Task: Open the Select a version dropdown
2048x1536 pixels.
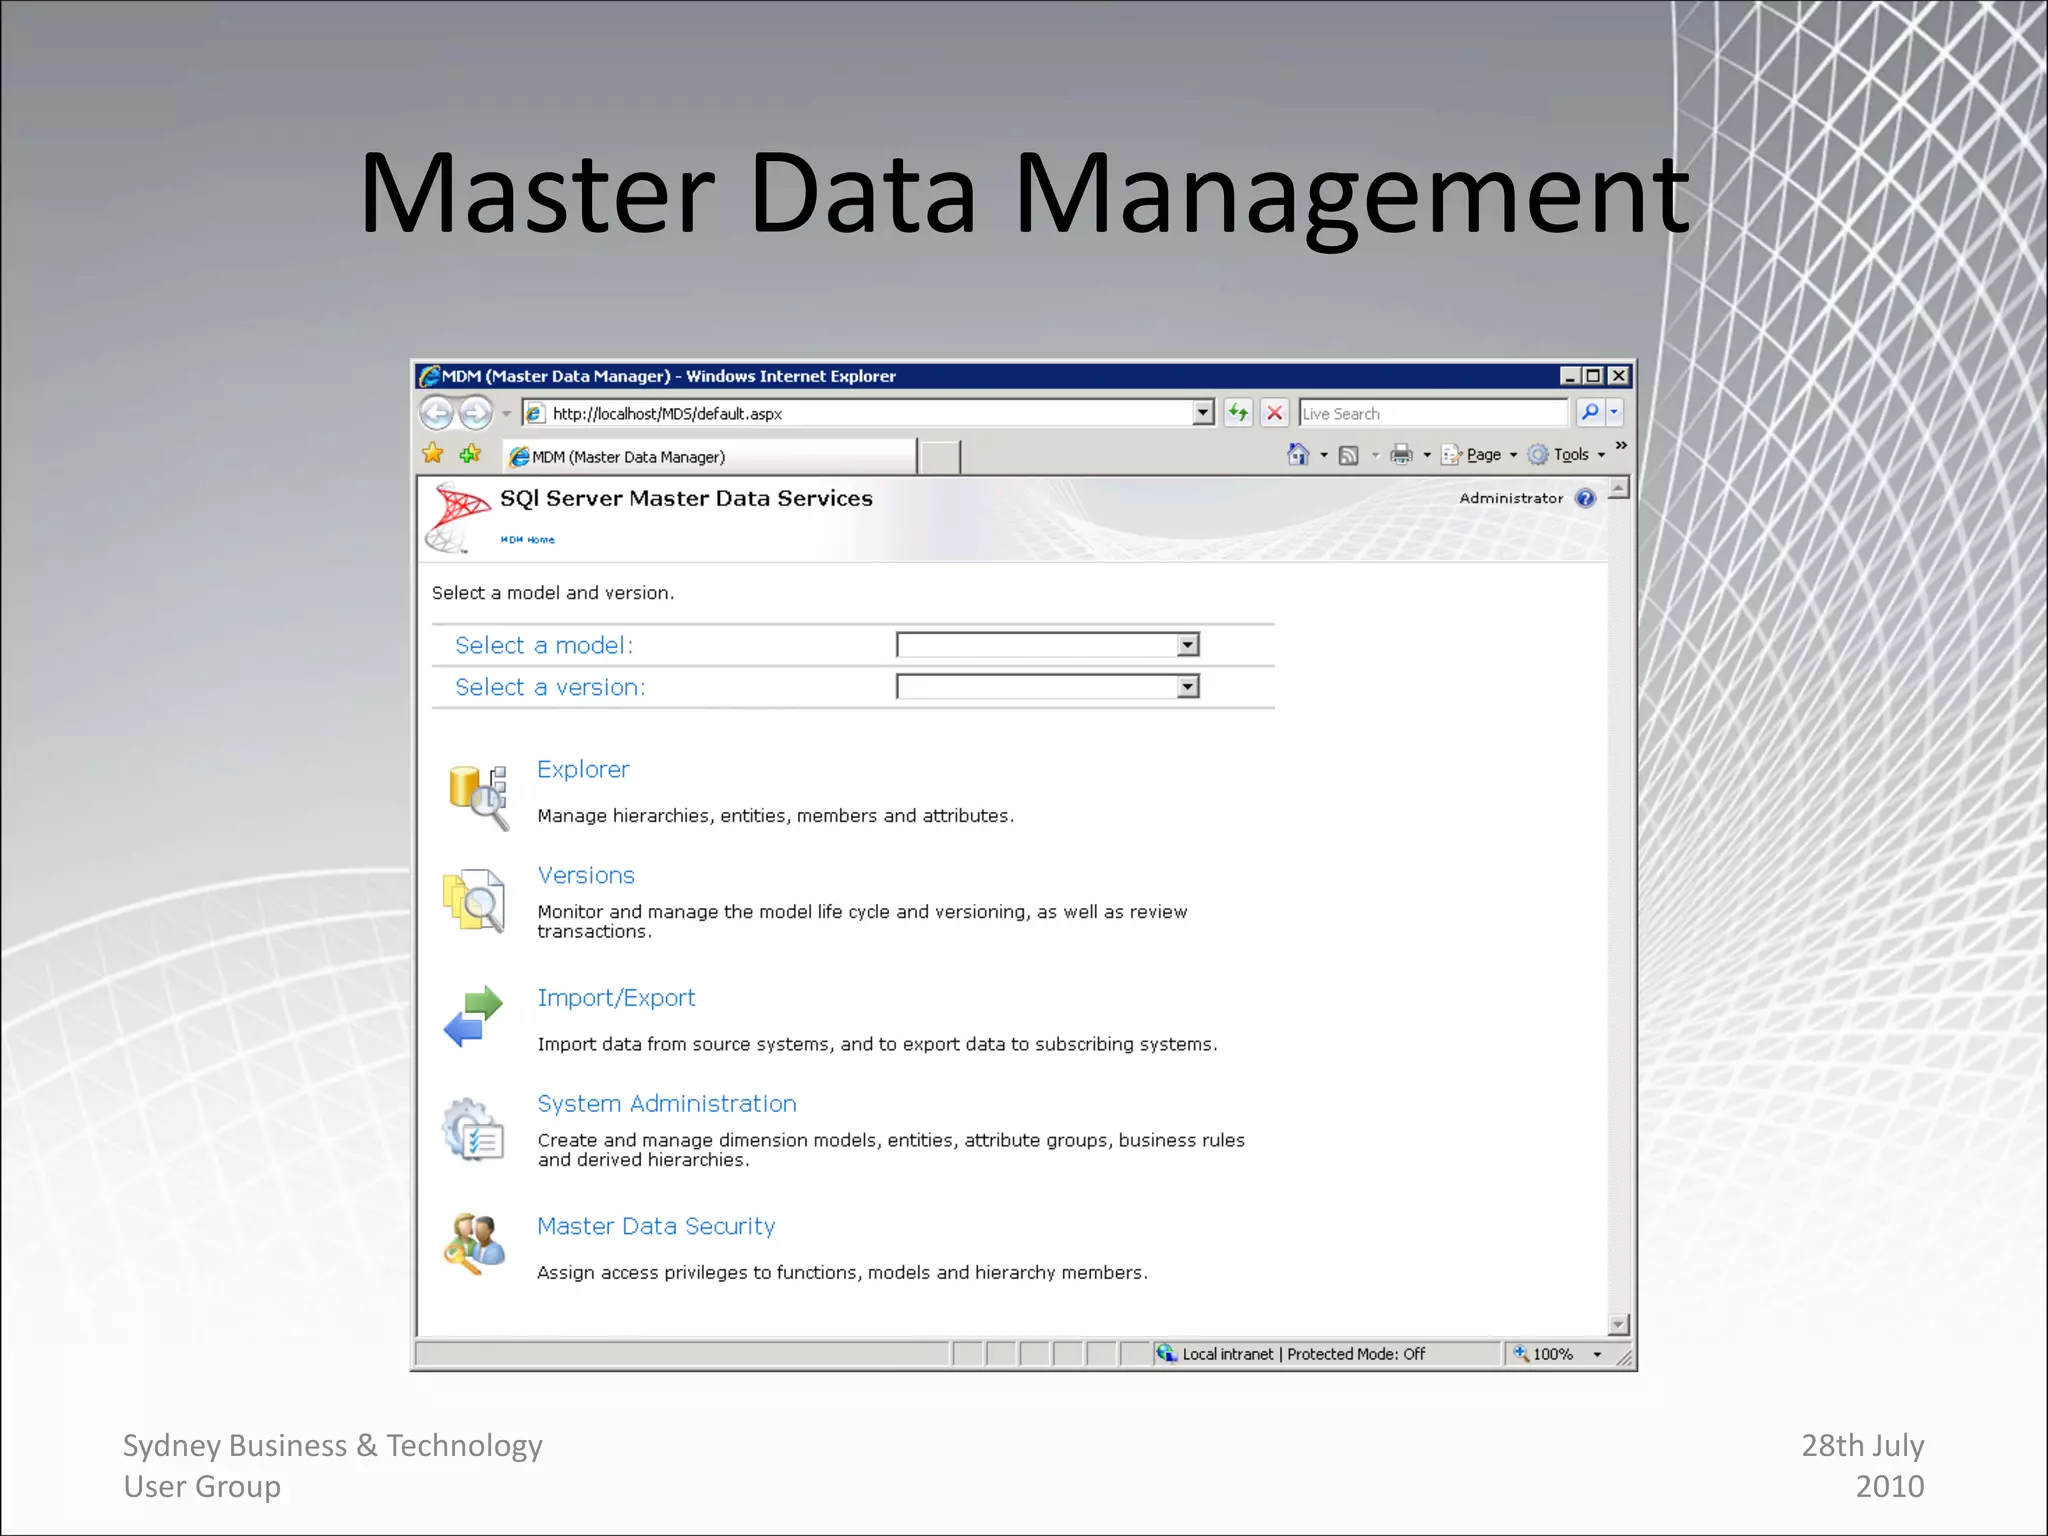Action: coord(1048,687)
